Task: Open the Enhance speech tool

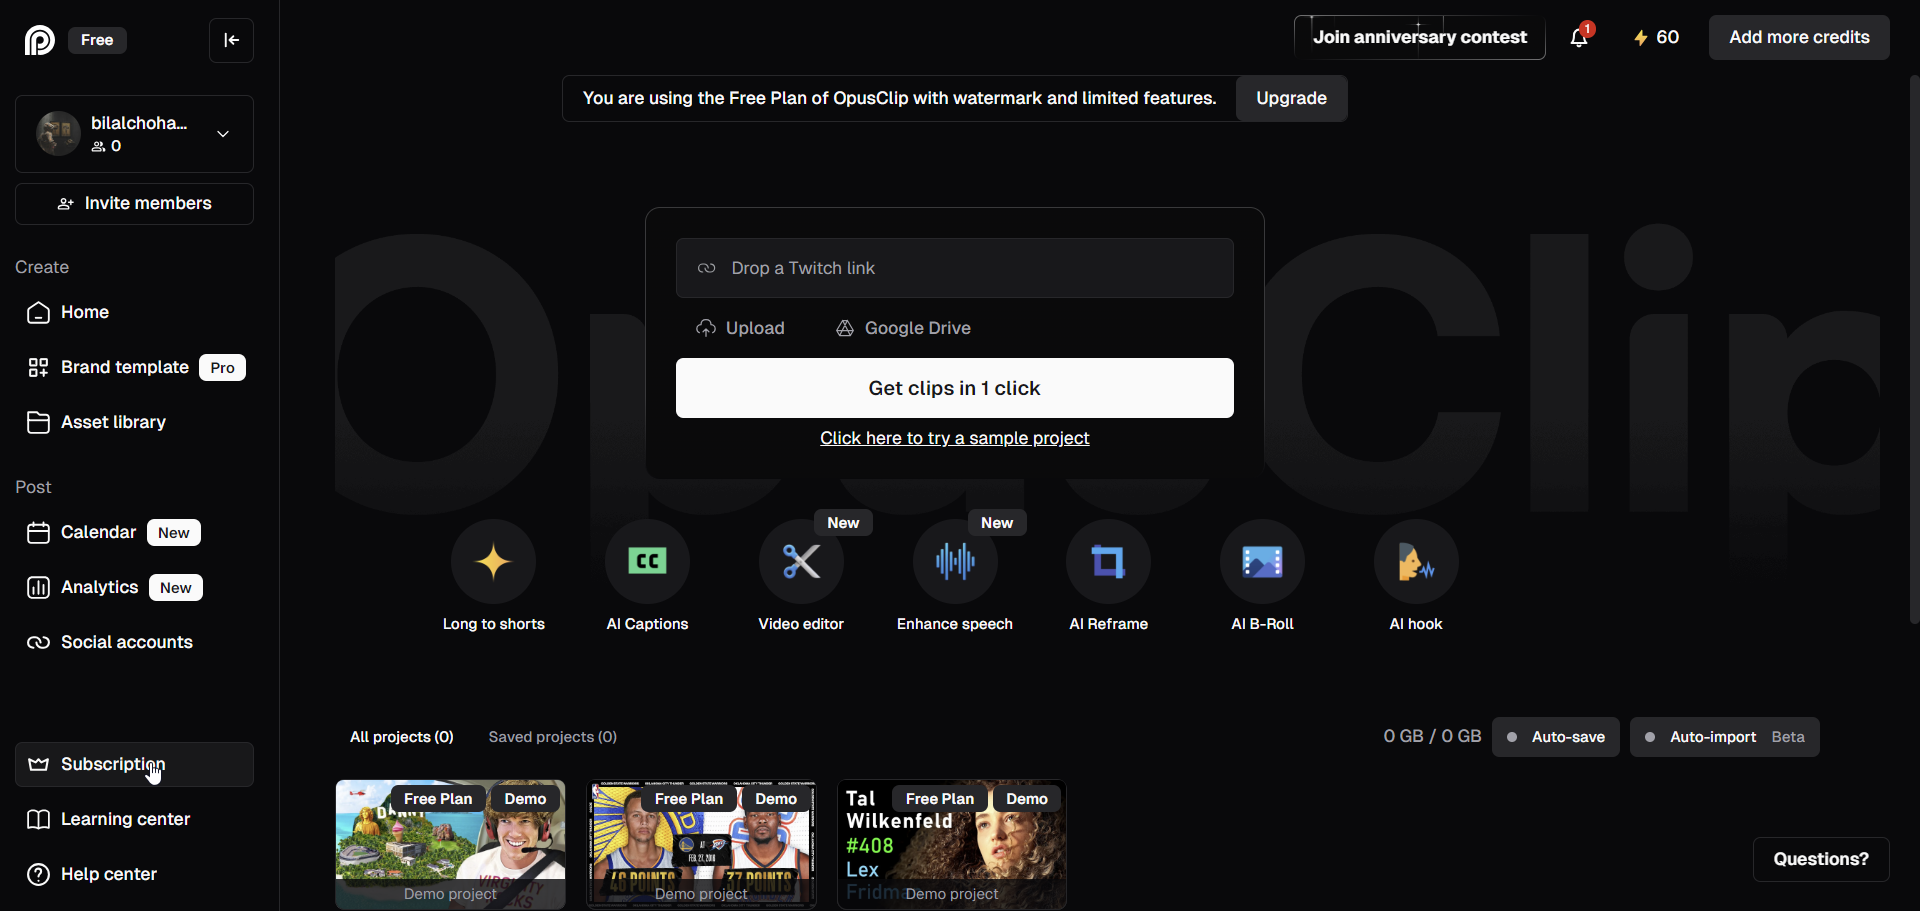Action: coord(955,562)
